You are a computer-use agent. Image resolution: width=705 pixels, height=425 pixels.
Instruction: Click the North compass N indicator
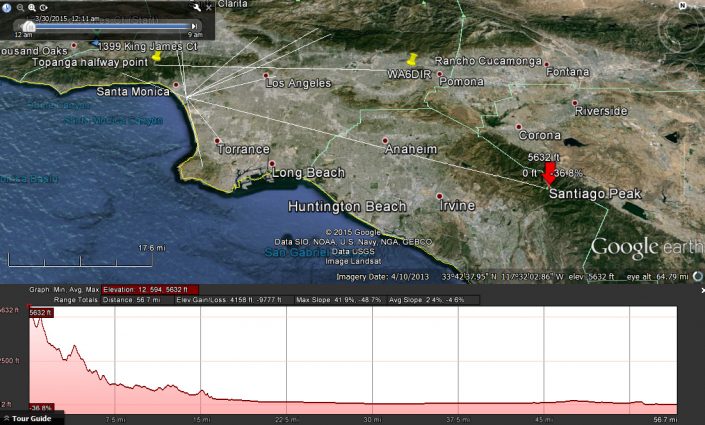[683, 5]
